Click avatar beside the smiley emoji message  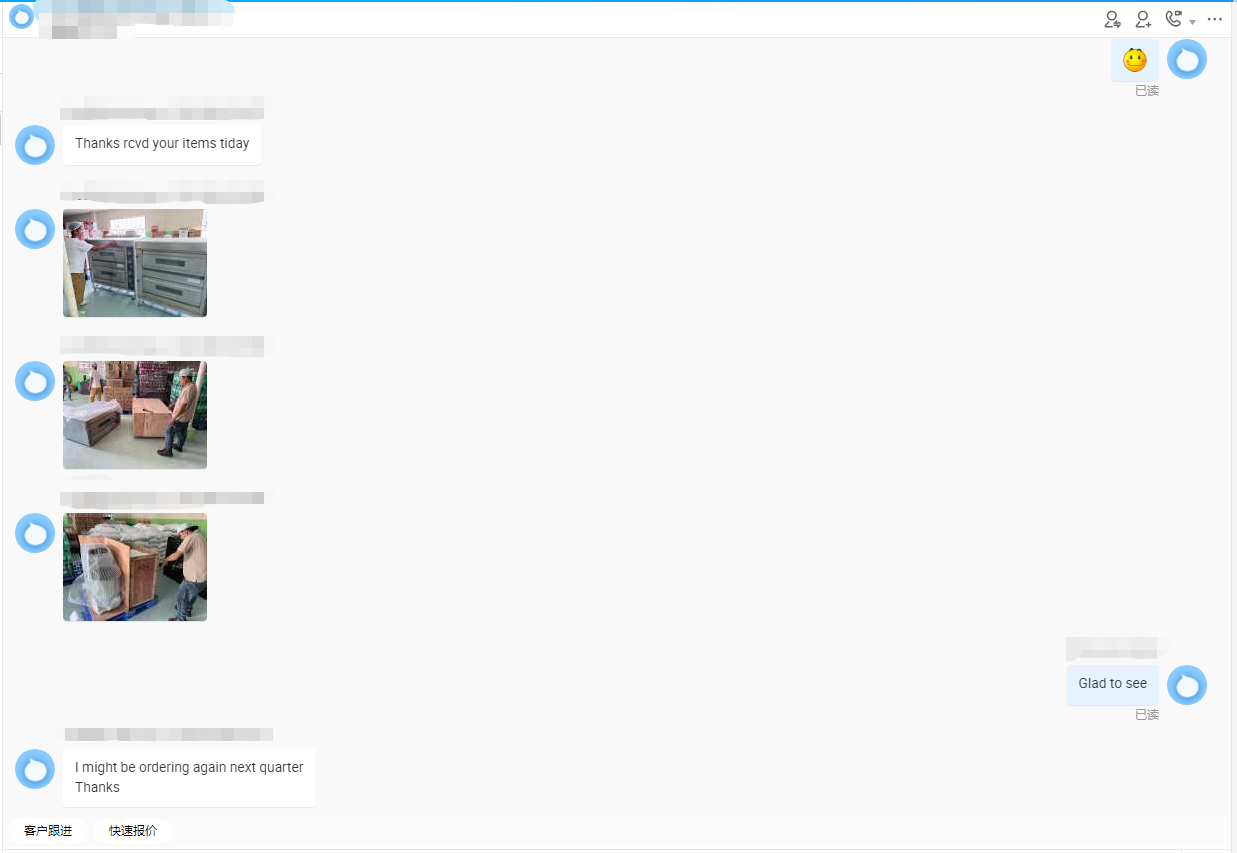click(1187, 60)
